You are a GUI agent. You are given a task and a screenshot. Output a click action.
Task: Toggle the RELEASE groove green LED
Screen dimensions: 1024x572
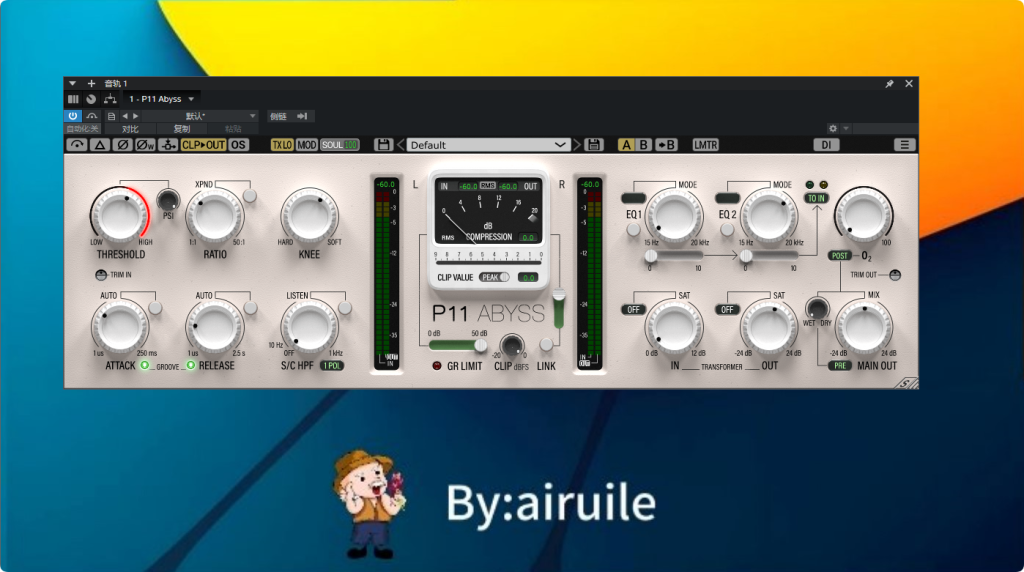coord(191,365)
